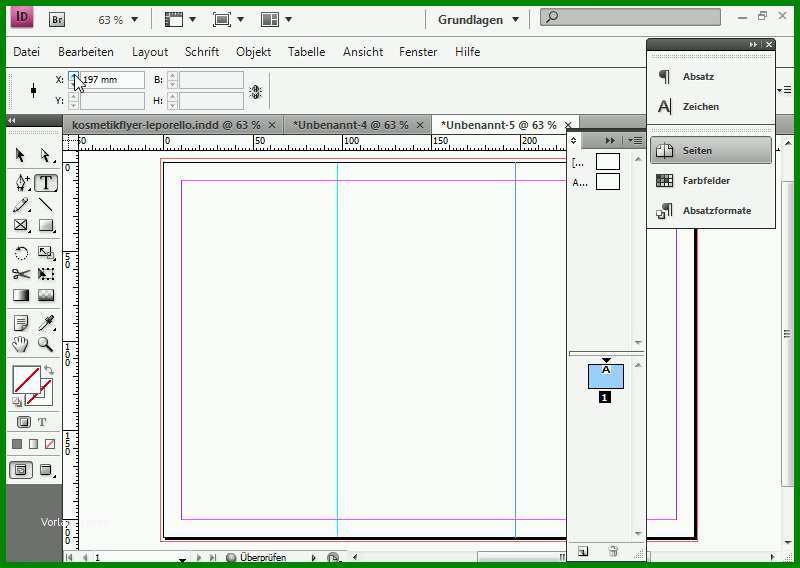The height and width of the screenshot is (568, 800).
Task: Select the Eyedropper tool
Action: [46, 323]
